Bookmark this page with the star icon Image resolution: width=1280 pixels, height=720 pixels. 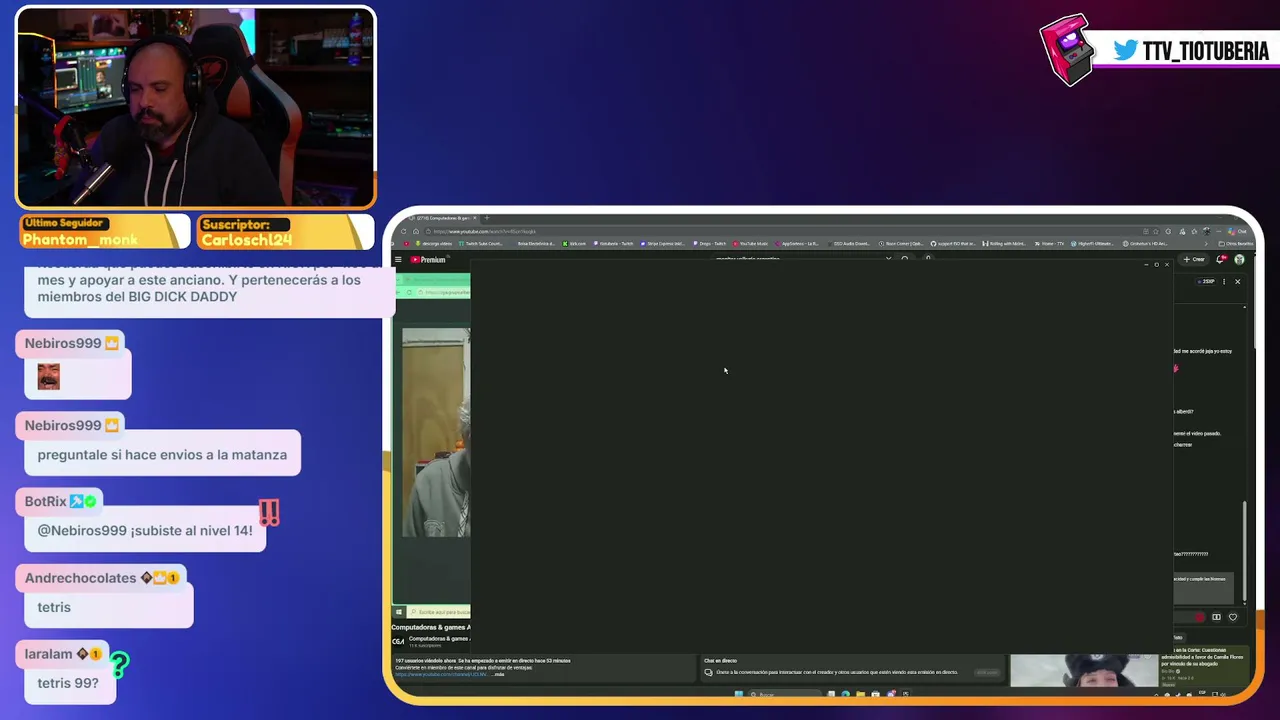[1156, 231]
